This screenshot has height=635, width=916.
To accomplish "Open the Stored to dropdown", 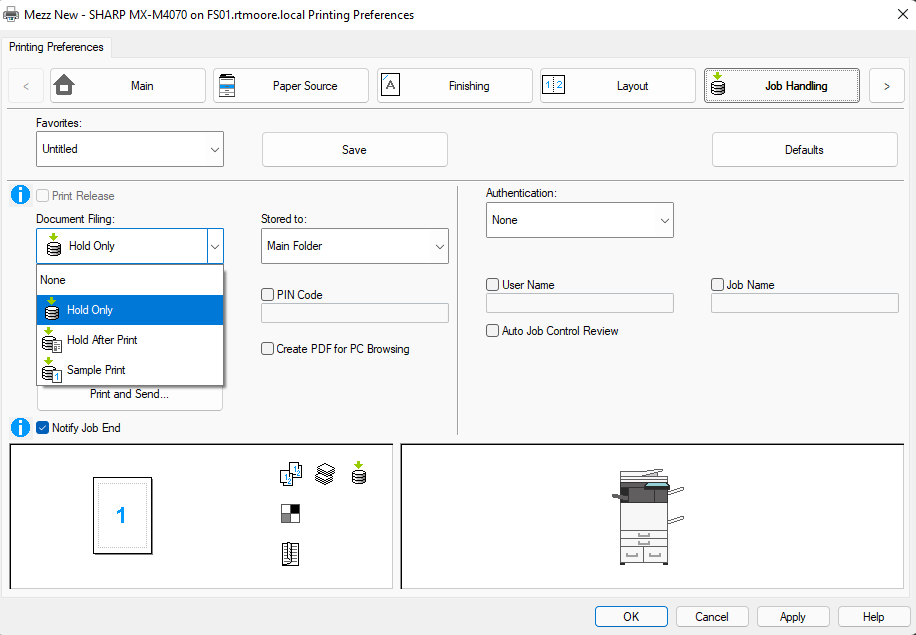I will (x=355, y=246).
